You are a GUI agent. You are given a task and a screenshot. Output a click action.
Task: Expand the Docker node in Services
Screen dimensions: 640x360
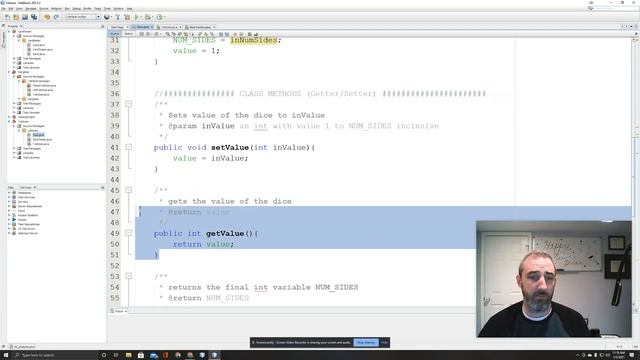(9, 220)
